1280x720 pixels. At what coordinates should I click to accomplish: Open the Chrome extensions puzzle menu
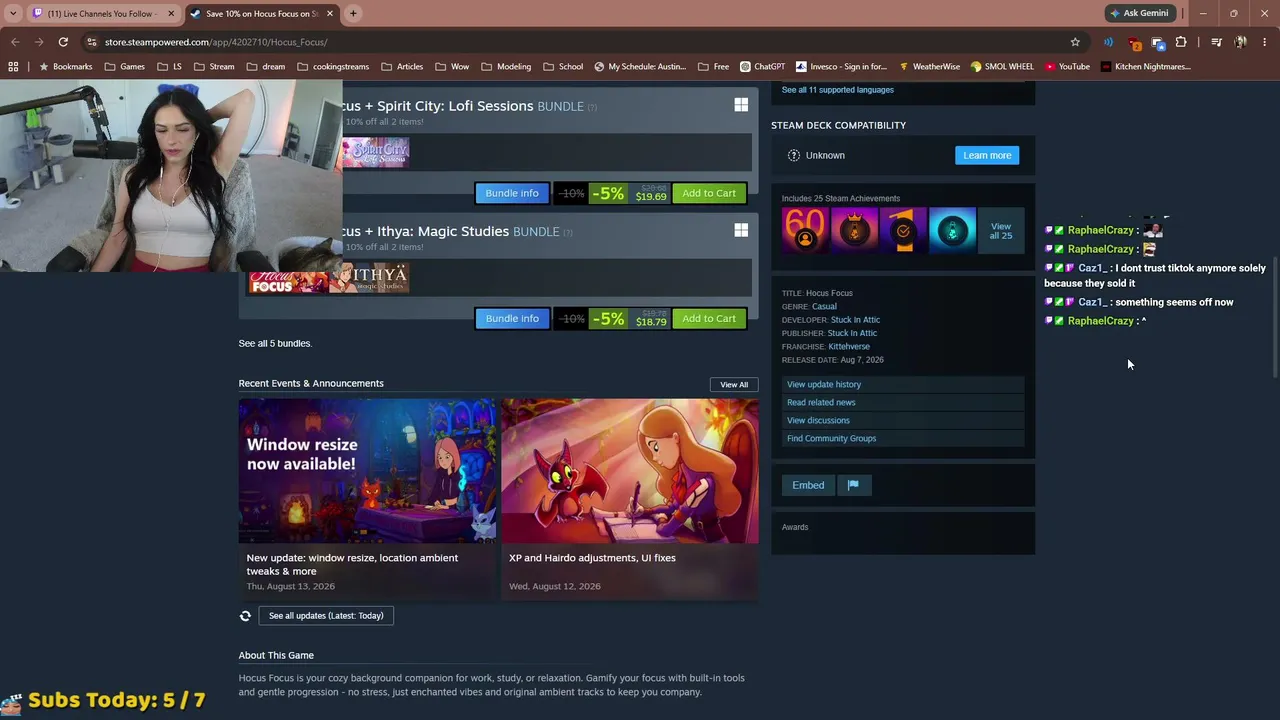(1181, 42)
